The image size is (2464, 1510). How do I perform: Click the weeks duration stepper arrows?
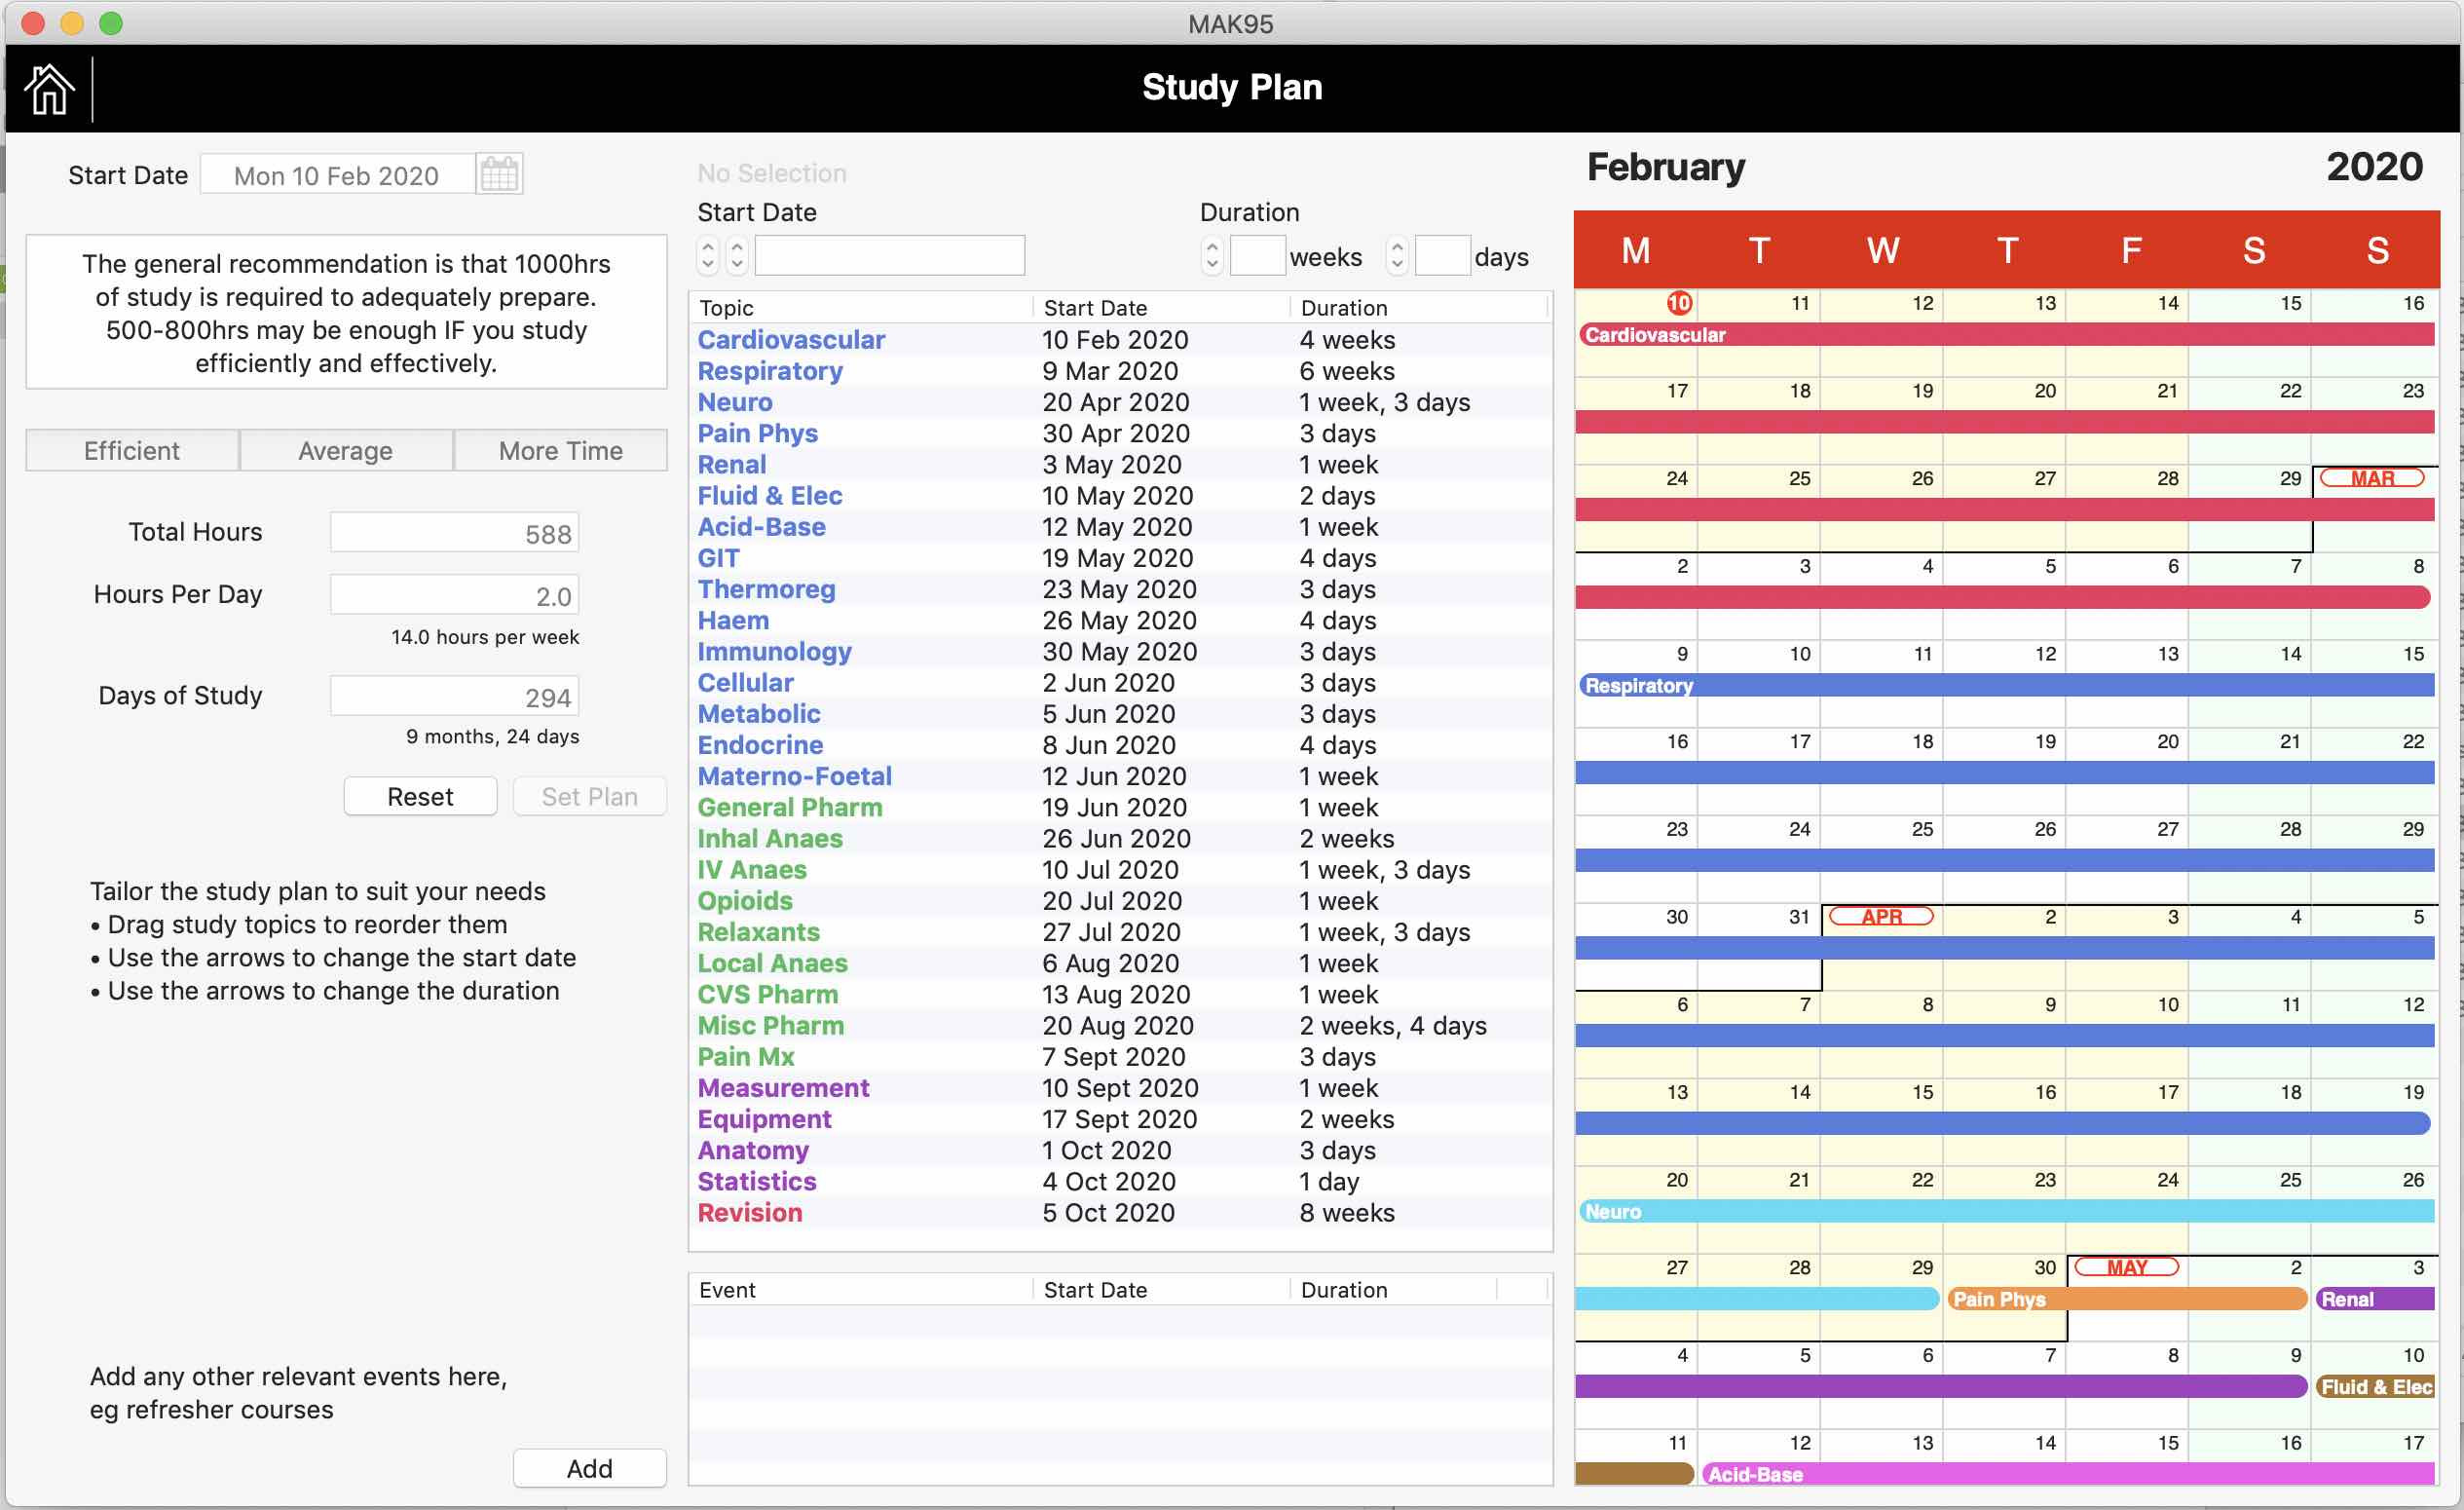pos(1212,256)
